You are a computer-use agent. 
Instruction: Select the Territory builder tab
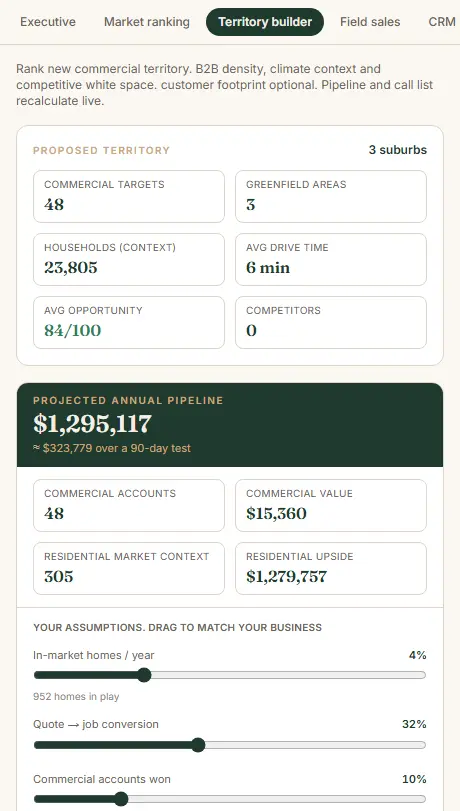265,22
